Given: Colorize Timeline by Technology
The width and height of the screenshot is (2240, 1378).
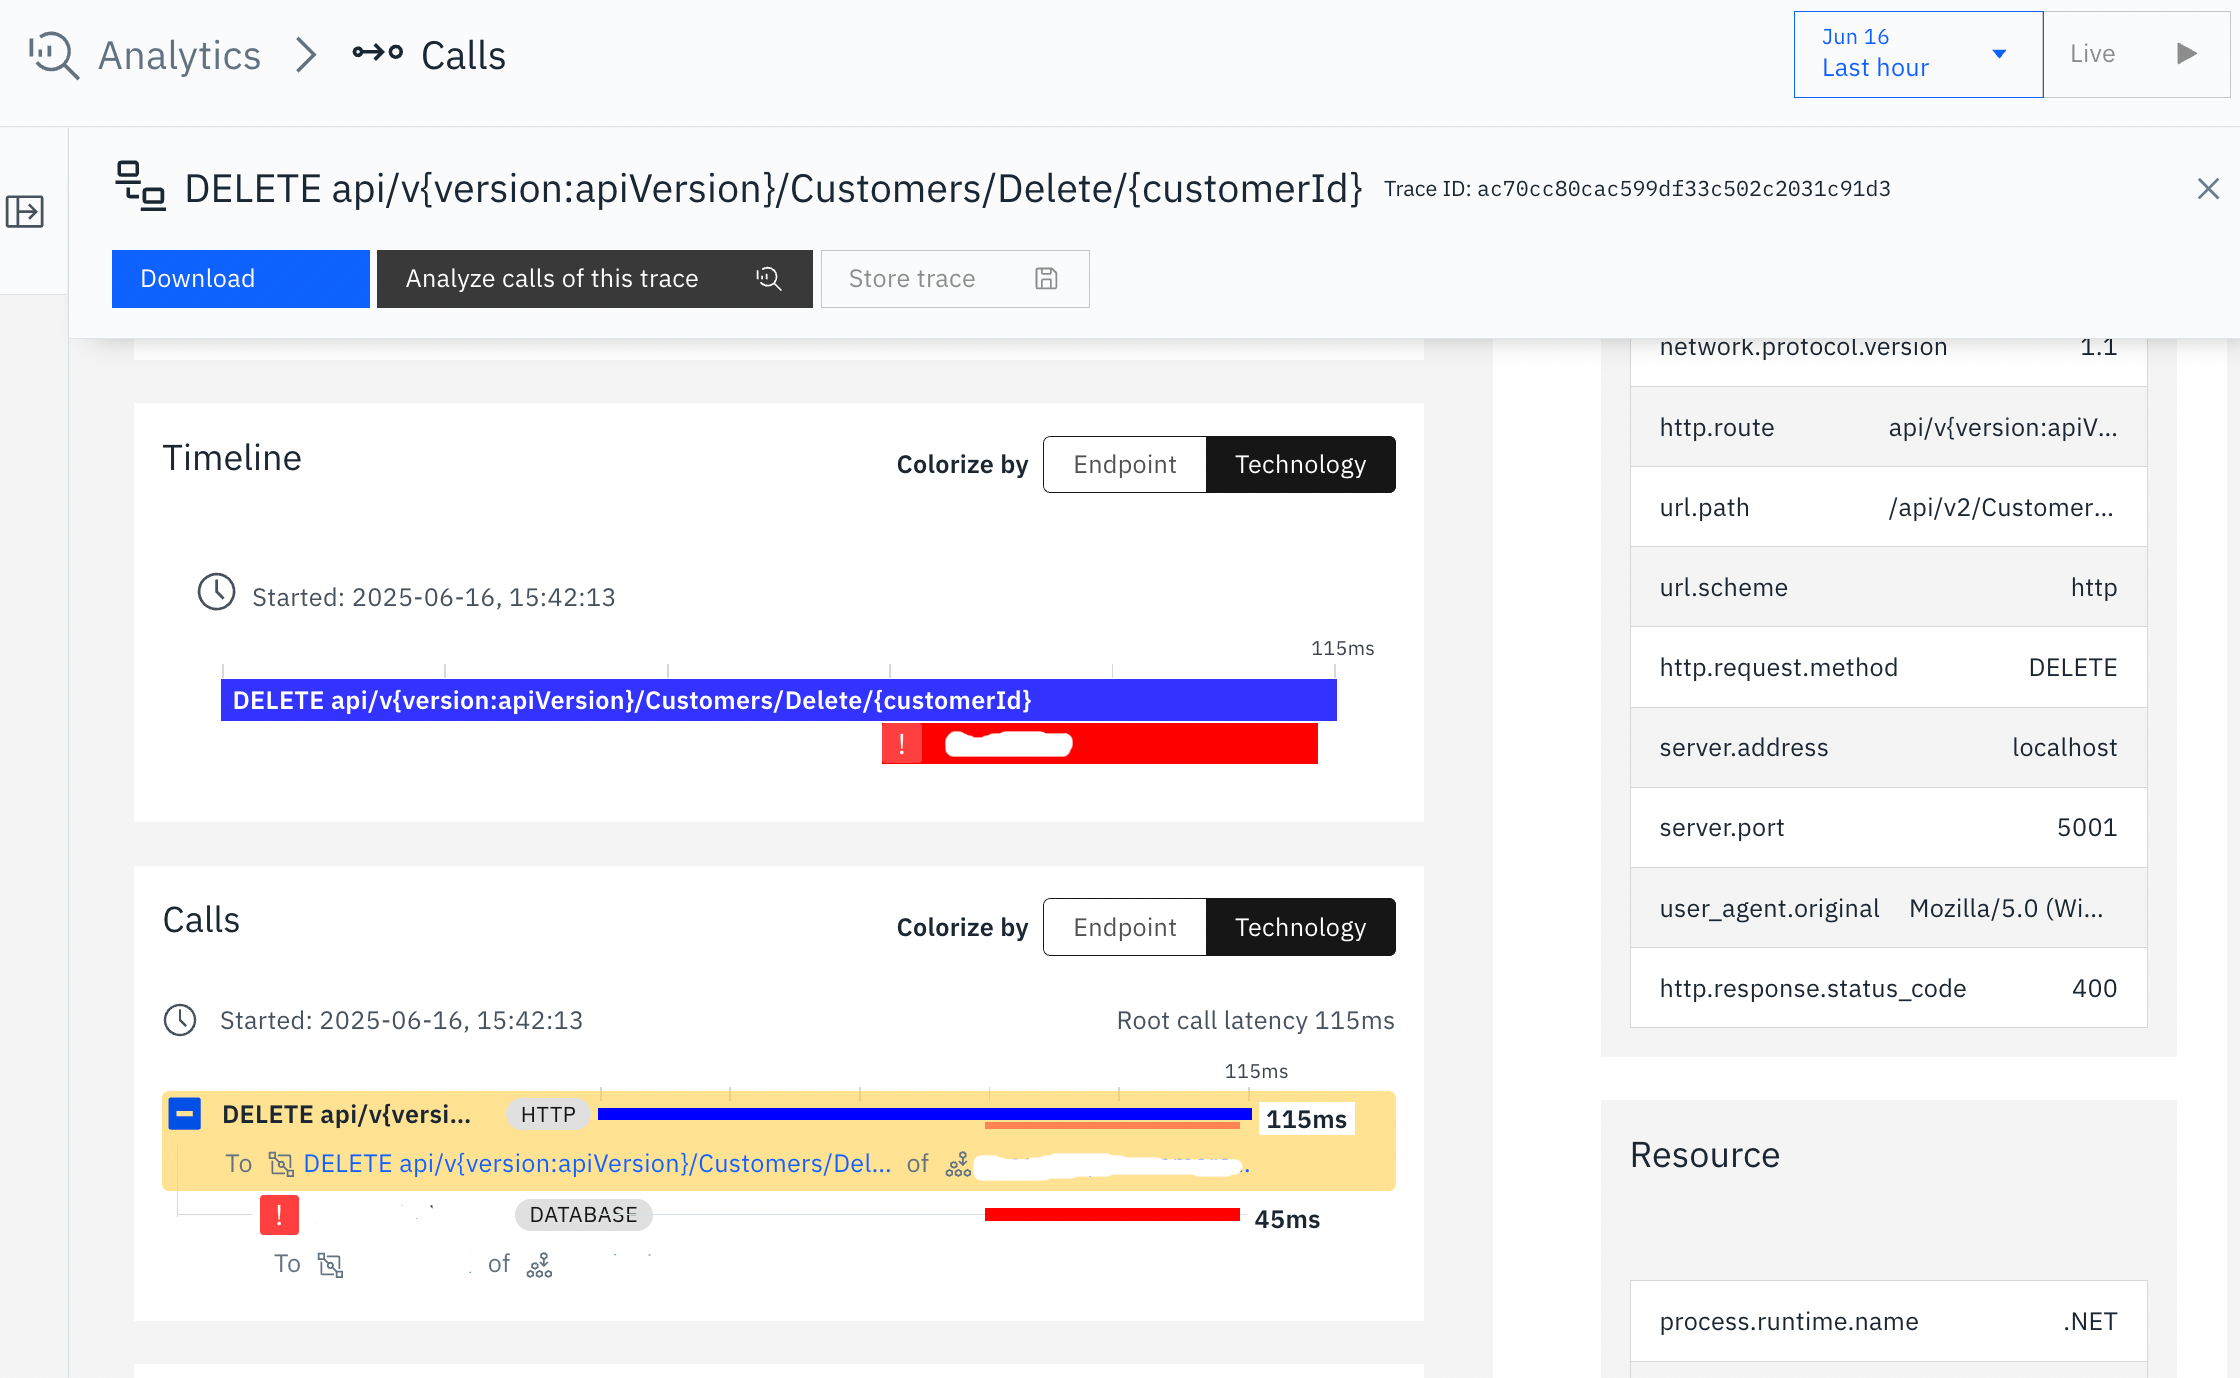Looking at the screenshot, I should (1301, 464).
